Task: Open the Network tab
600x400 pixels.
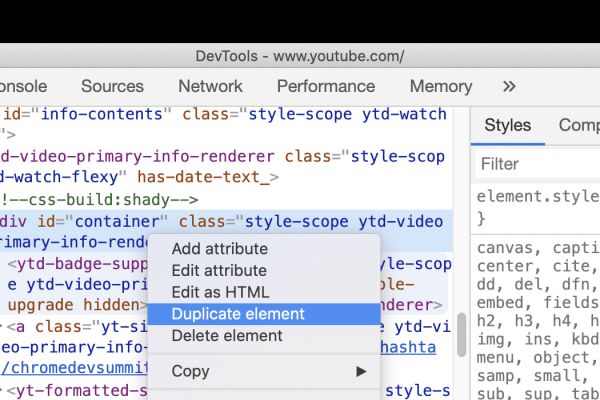Action: click(210, 86)
